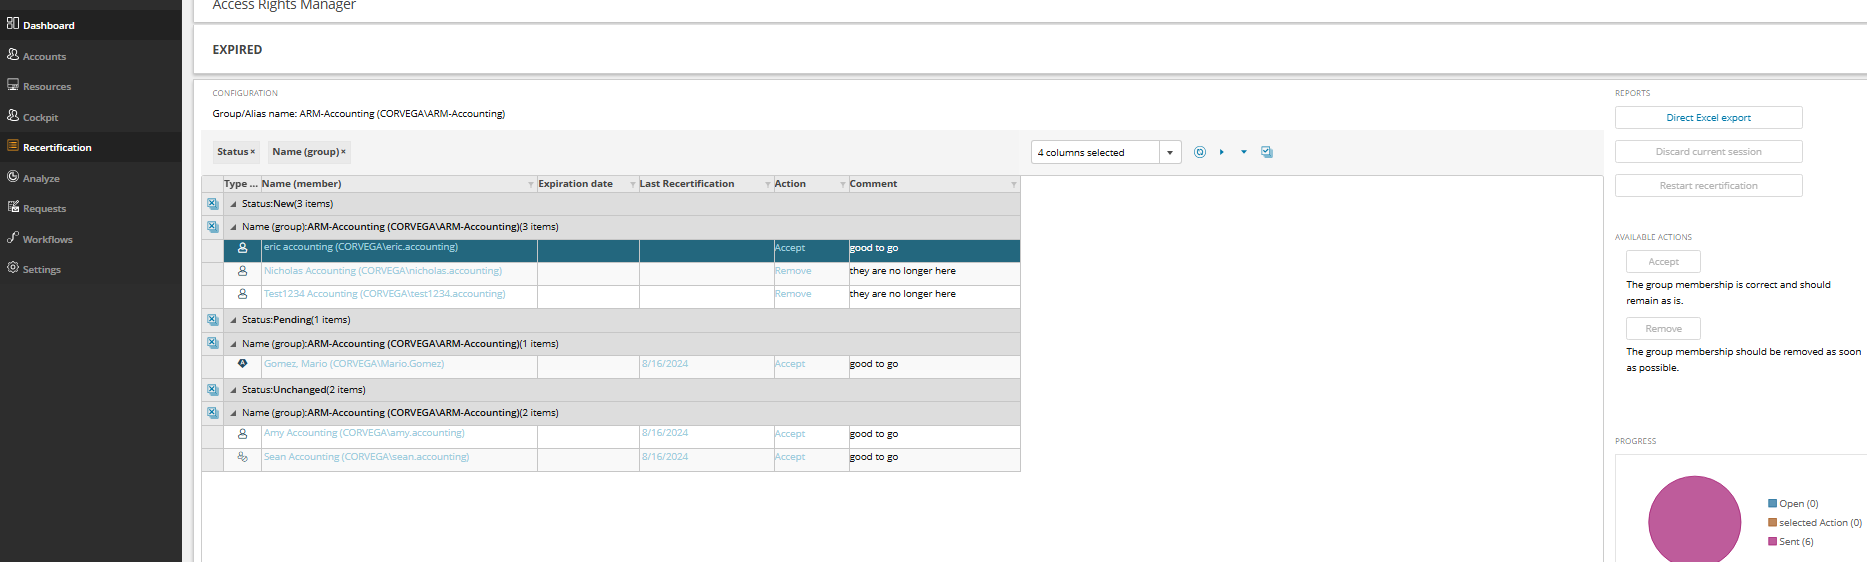Open filter on Comment column

[x=1014, y=184]
